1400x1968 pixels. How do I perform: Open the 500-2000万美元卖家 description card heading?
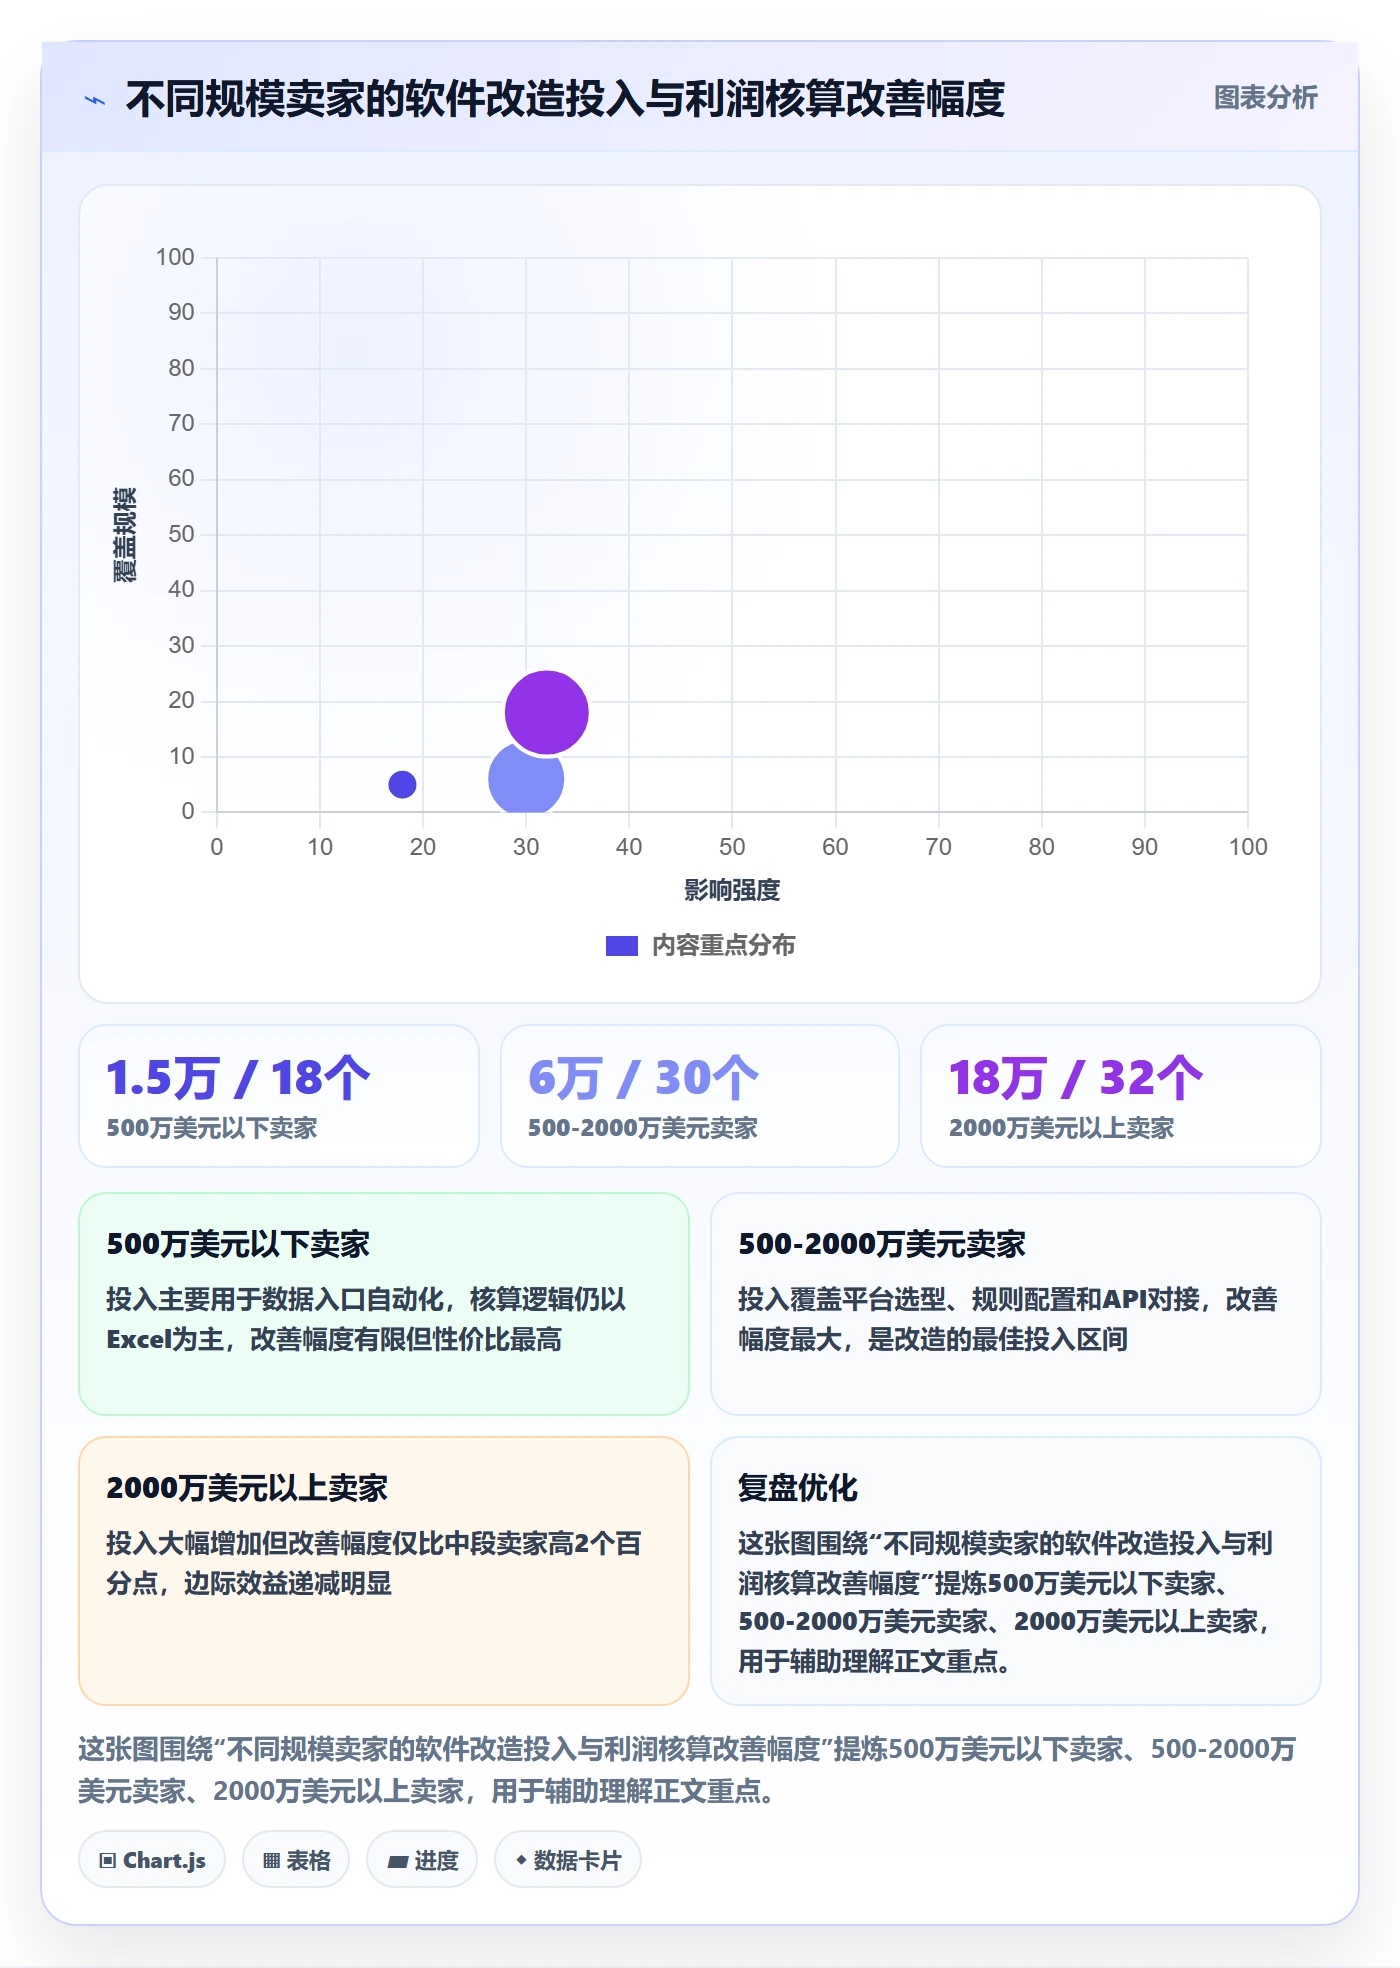[882, 1244]
